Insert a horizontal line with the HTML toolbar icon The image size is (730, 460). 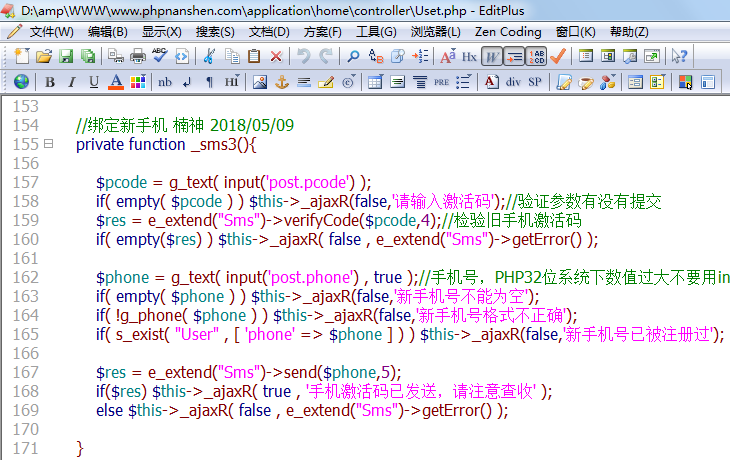304,82
